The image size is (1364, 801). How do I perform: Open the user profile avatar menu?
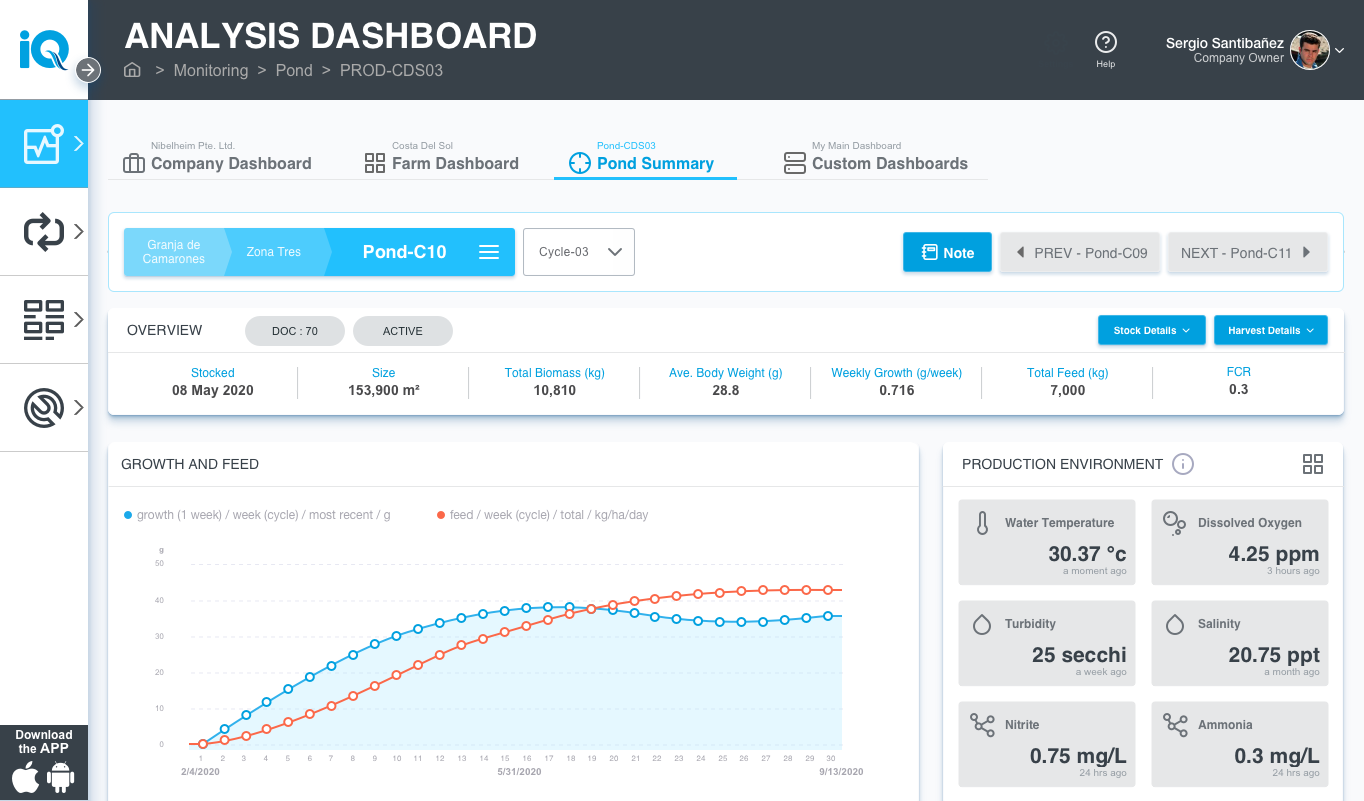(x=1309, y=50)
